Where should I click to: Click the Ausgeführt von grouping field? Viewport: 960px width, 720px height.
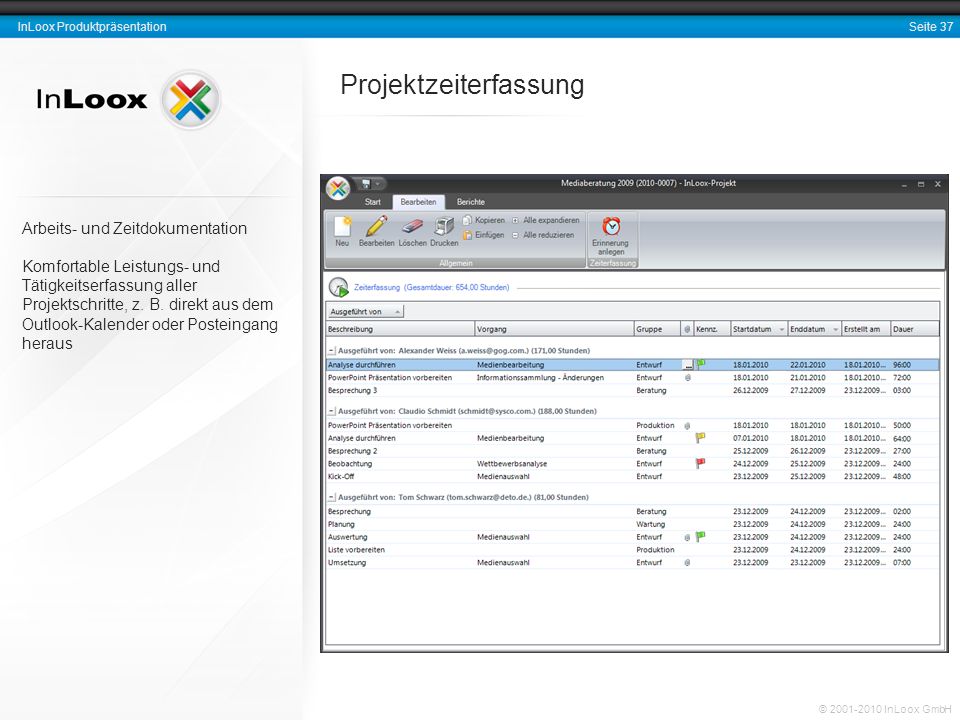pos(366,312)
